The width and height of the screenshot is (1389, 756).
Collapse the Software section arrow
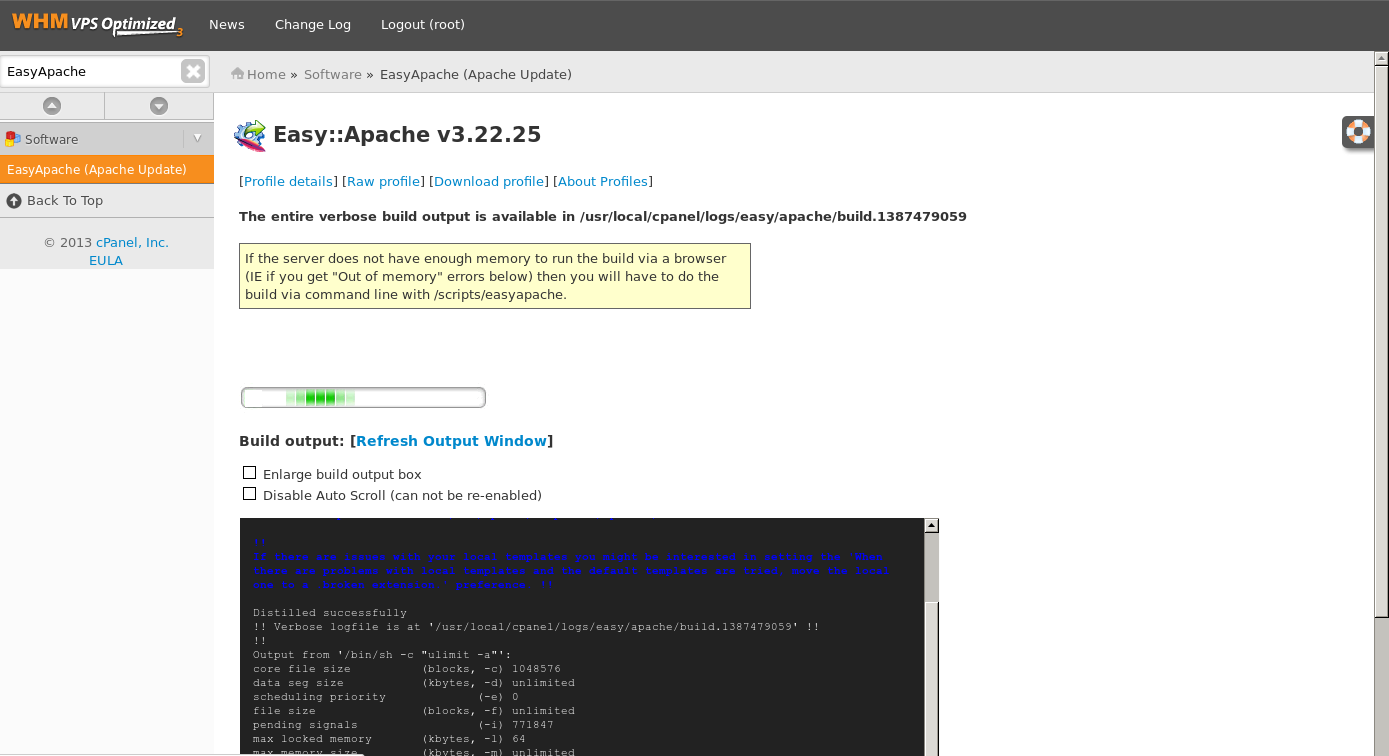198,139
